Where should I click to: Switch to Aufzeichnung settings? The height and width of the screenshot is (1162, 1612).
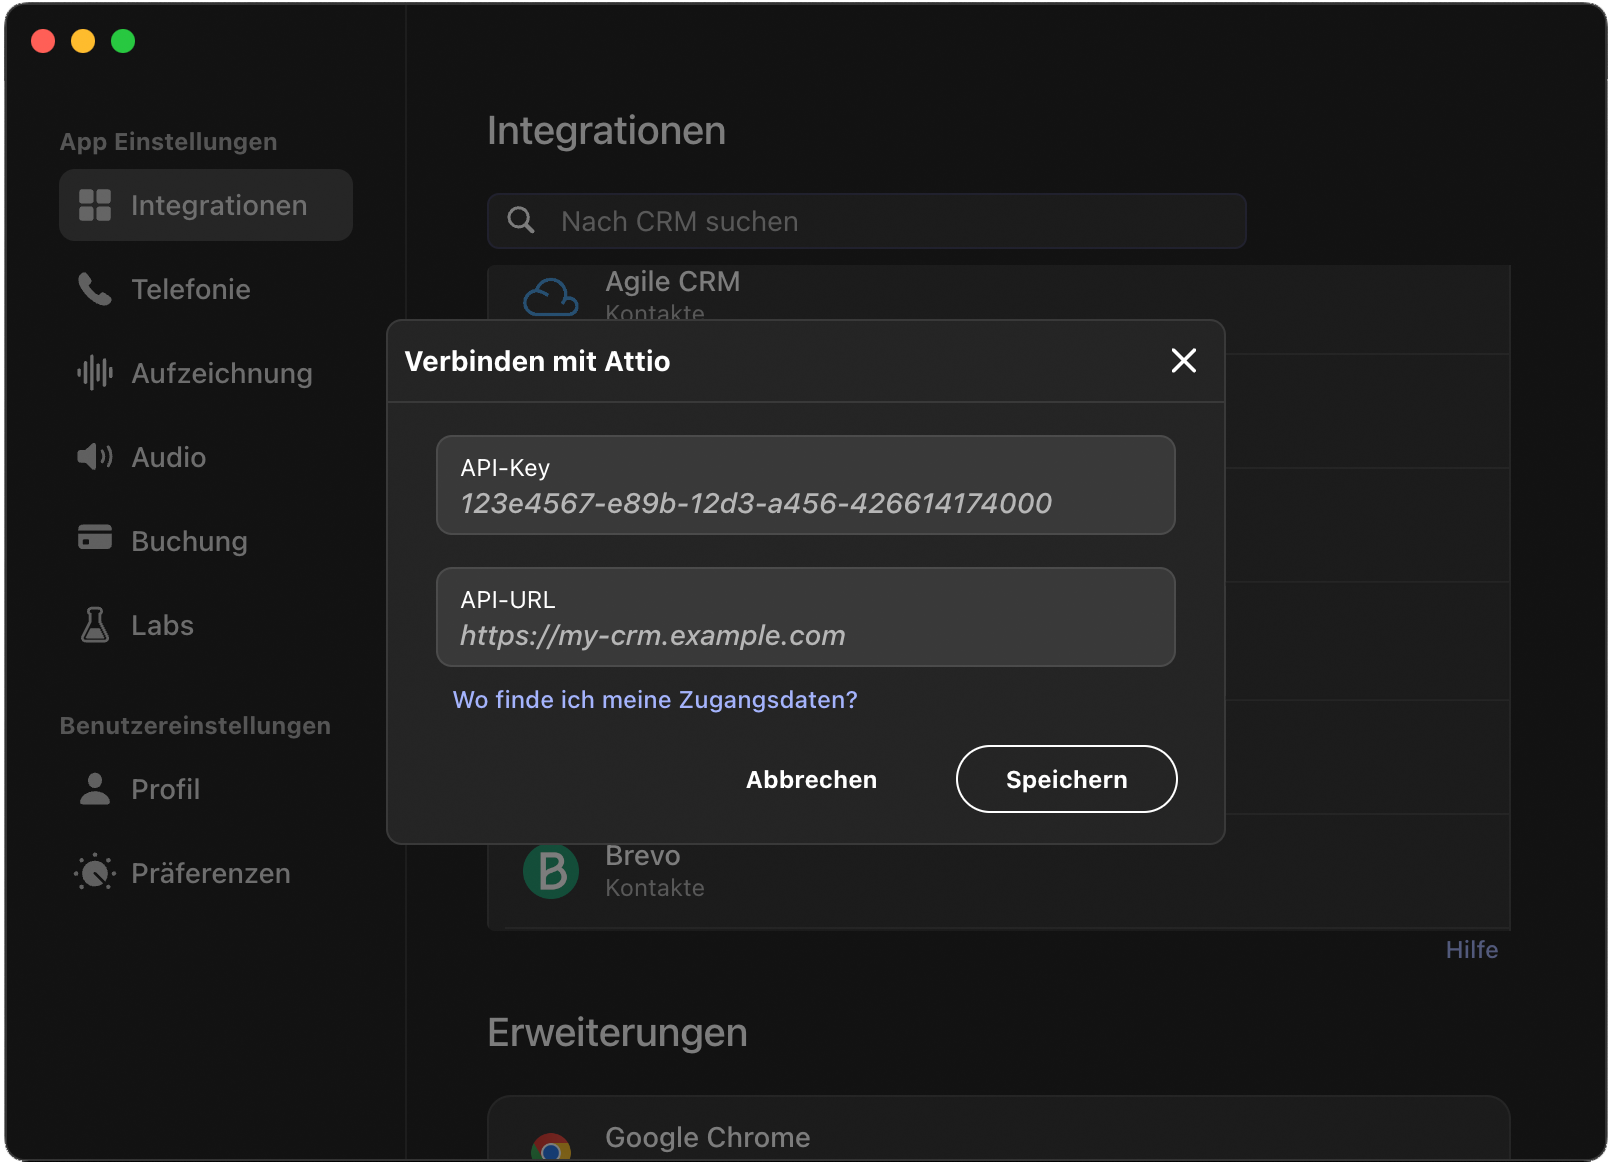click(x=206, y=373)
